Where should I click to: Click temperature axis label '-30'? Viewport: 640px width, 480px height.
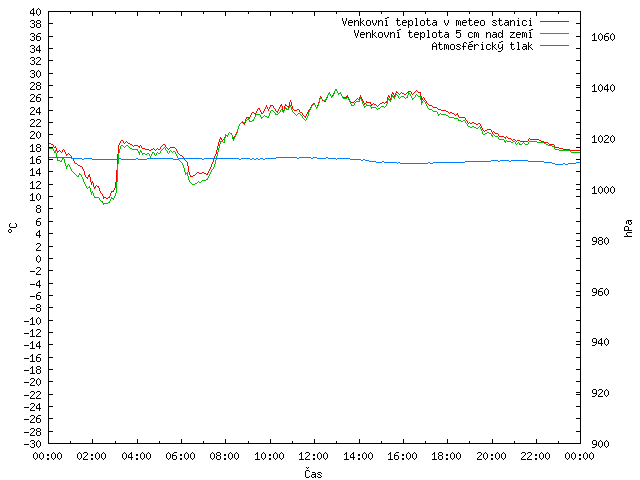(33, 444)
